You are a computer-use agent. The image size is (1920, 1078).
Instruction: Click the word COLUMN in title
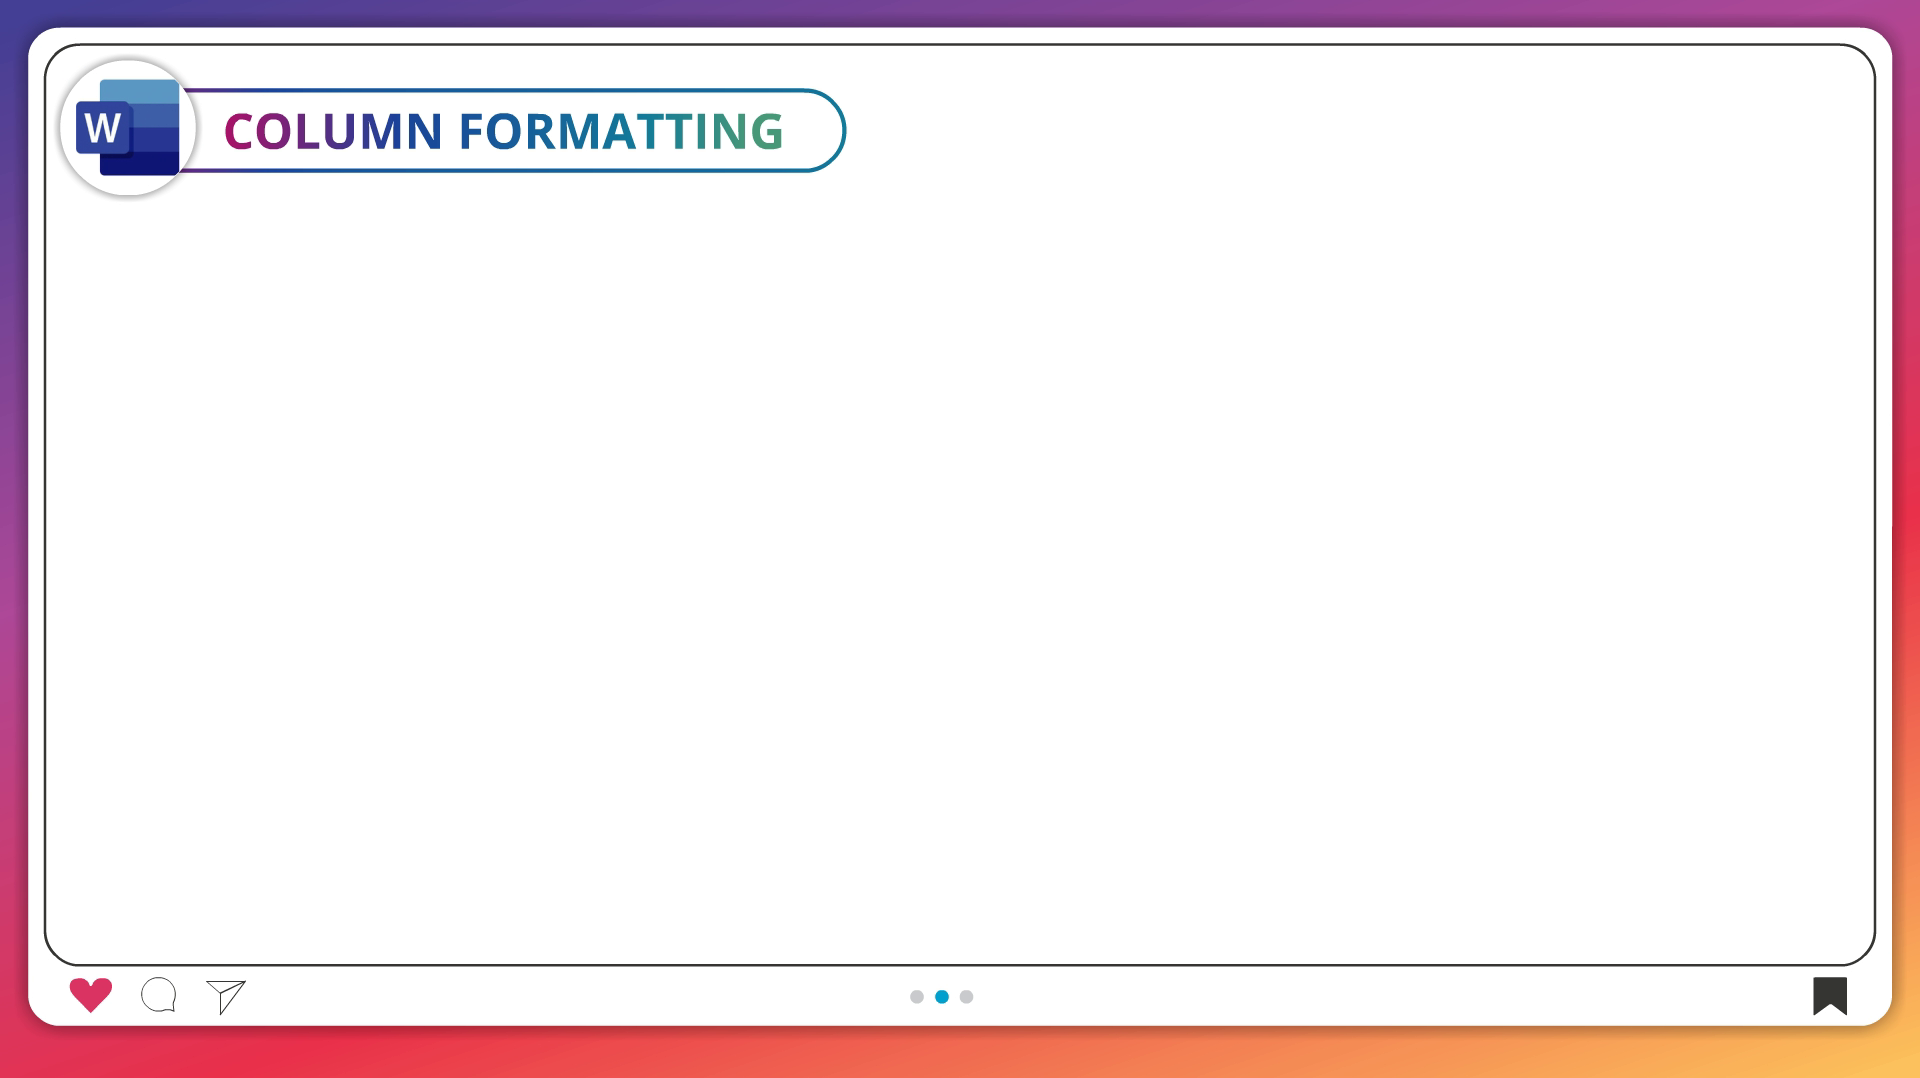point(333,131)
